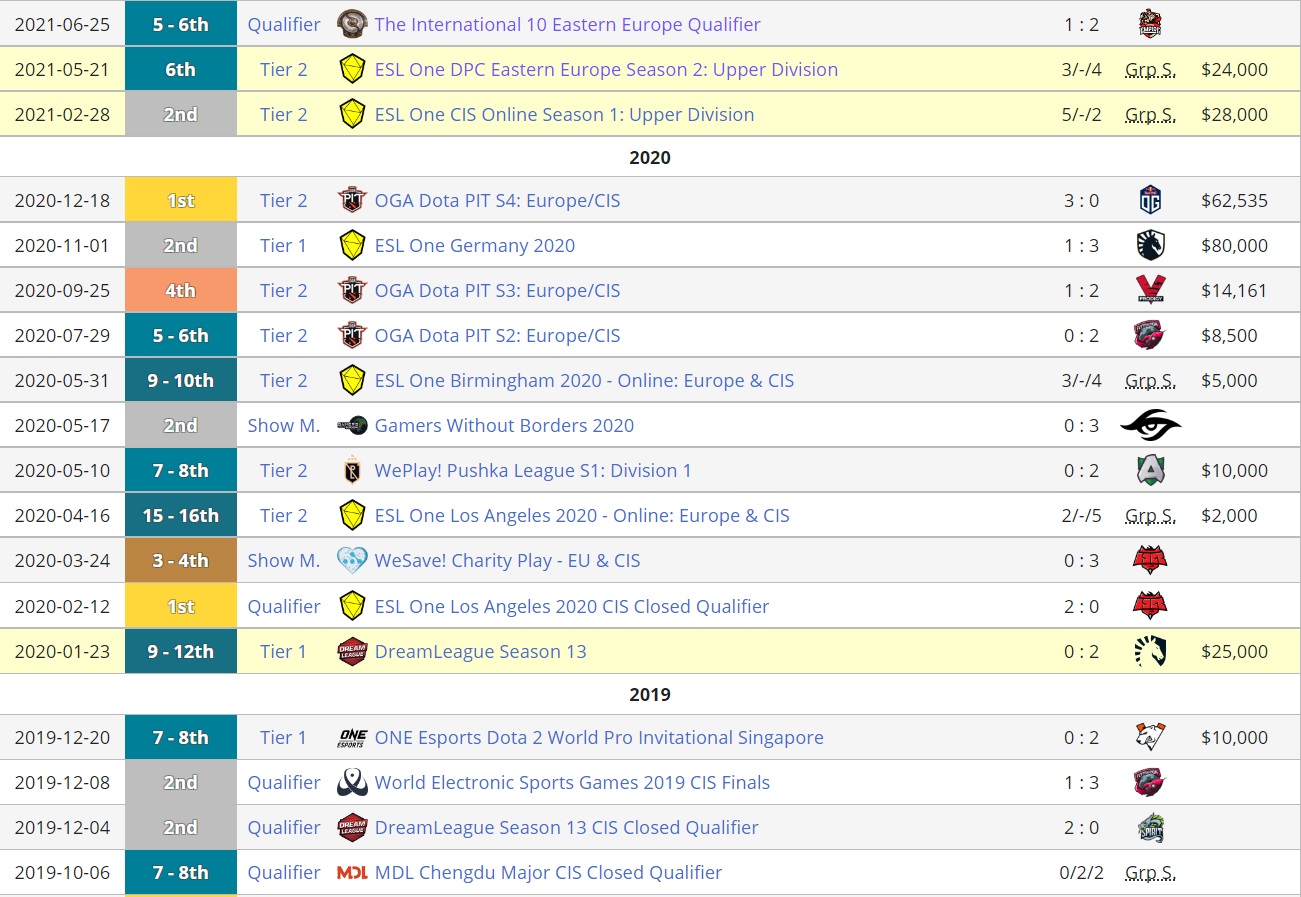
Task: Click the ONE Esports tournament icon
Action: pos(352,738)
